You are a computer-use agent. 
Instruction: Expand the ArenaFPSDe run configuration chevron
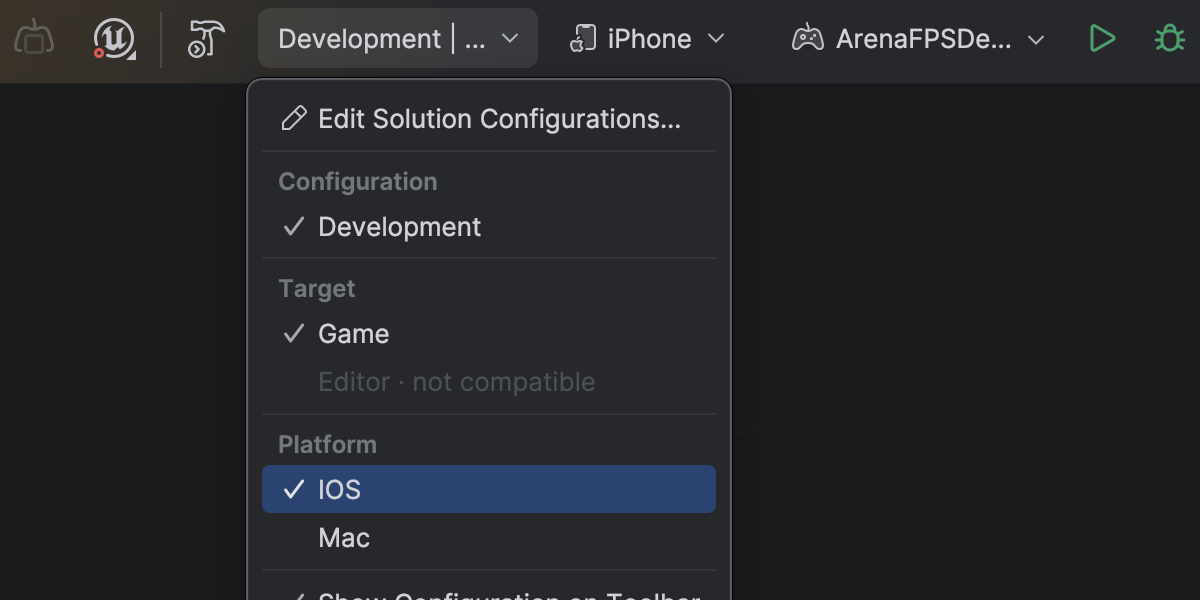pyautogui.click(x=1036, y=40)
